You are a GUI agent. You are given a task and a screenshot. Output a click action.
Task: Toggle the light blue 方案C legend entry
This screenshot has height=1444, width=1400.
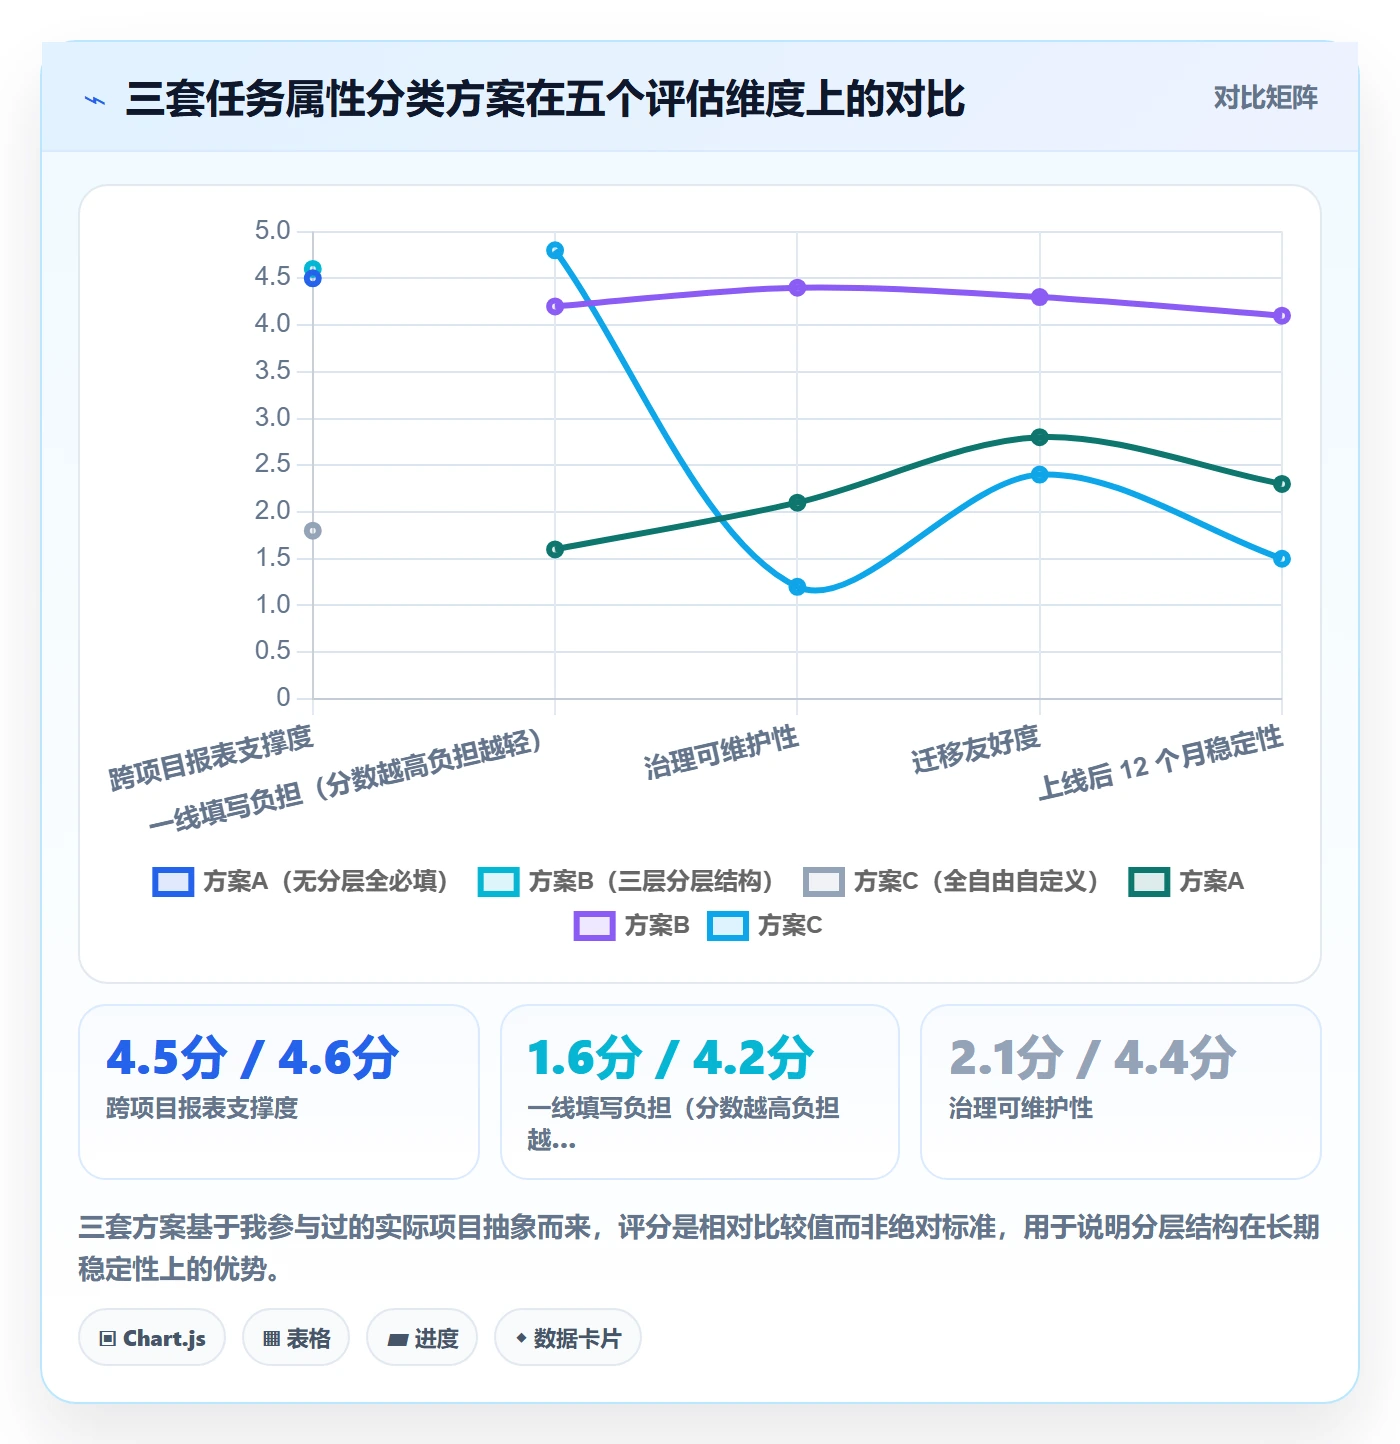765,926
